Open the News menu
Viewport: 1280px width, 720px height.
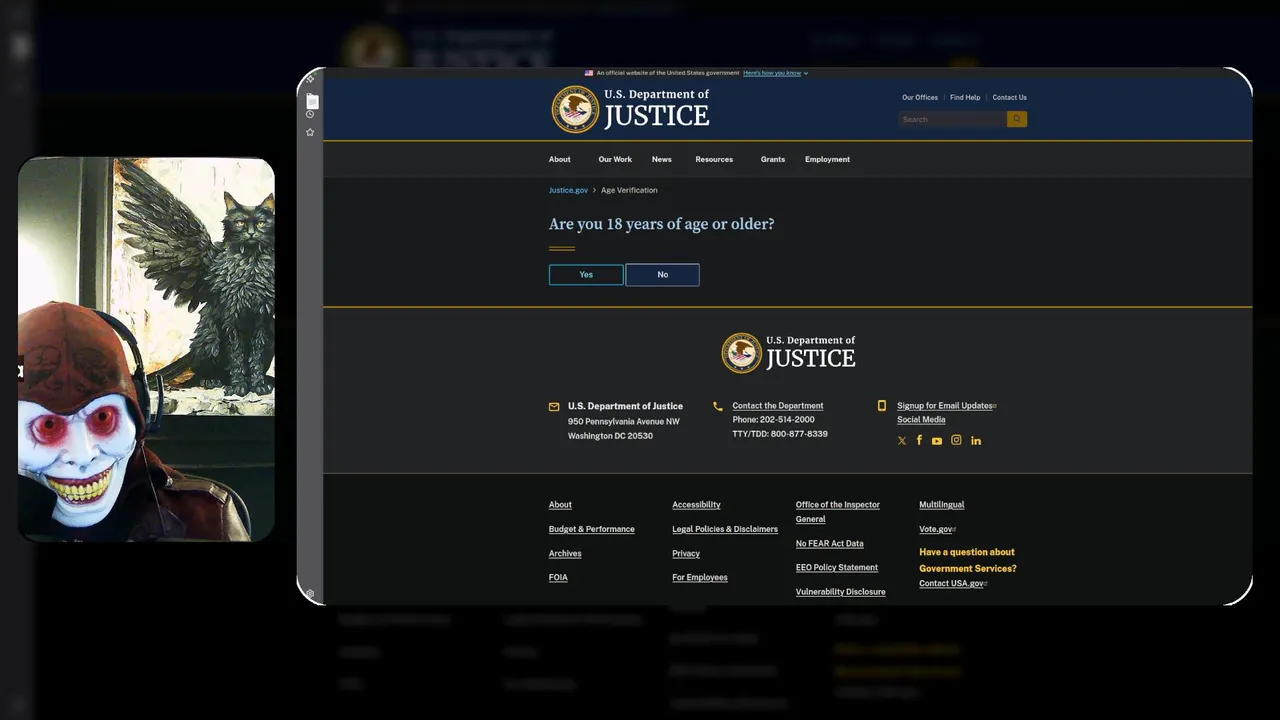click(662, 159)
